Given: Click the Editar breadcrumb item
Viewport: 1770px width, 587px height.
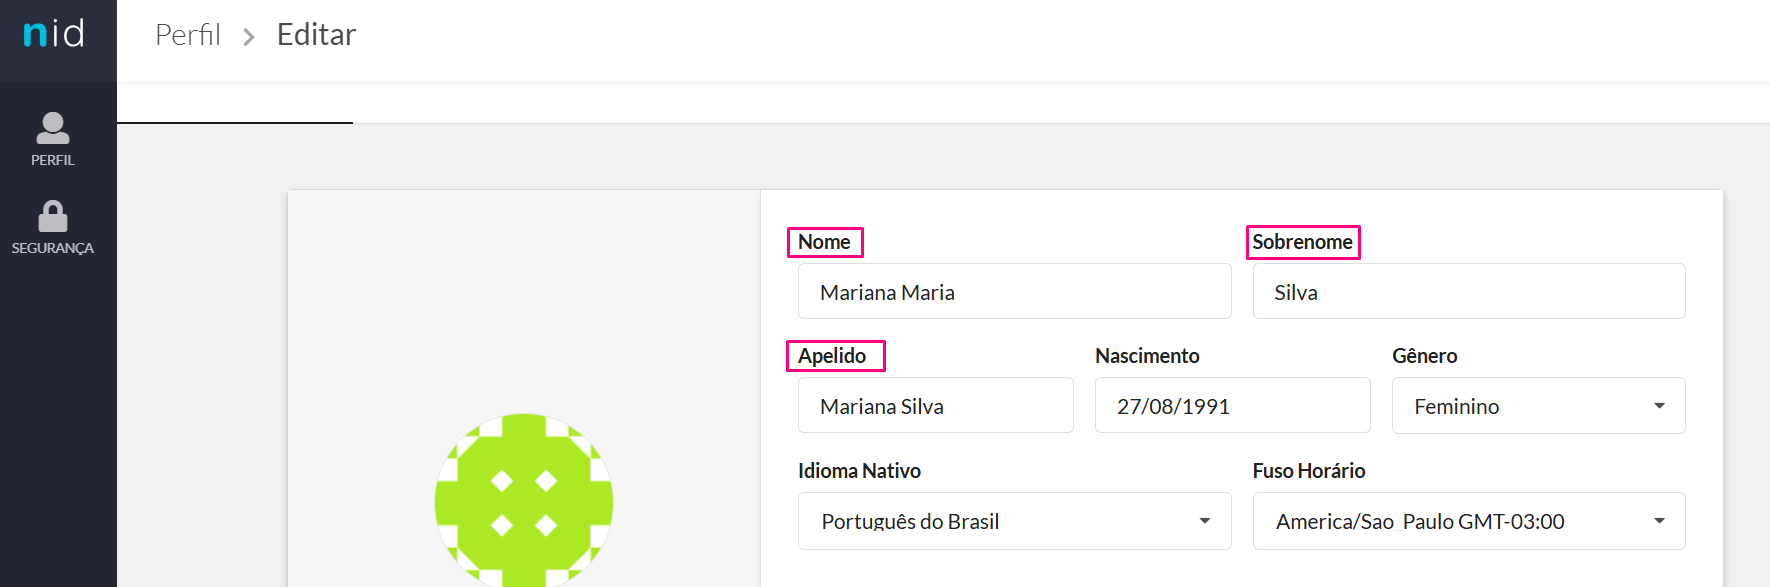Looking at the screenshot, I should point(316,35).
